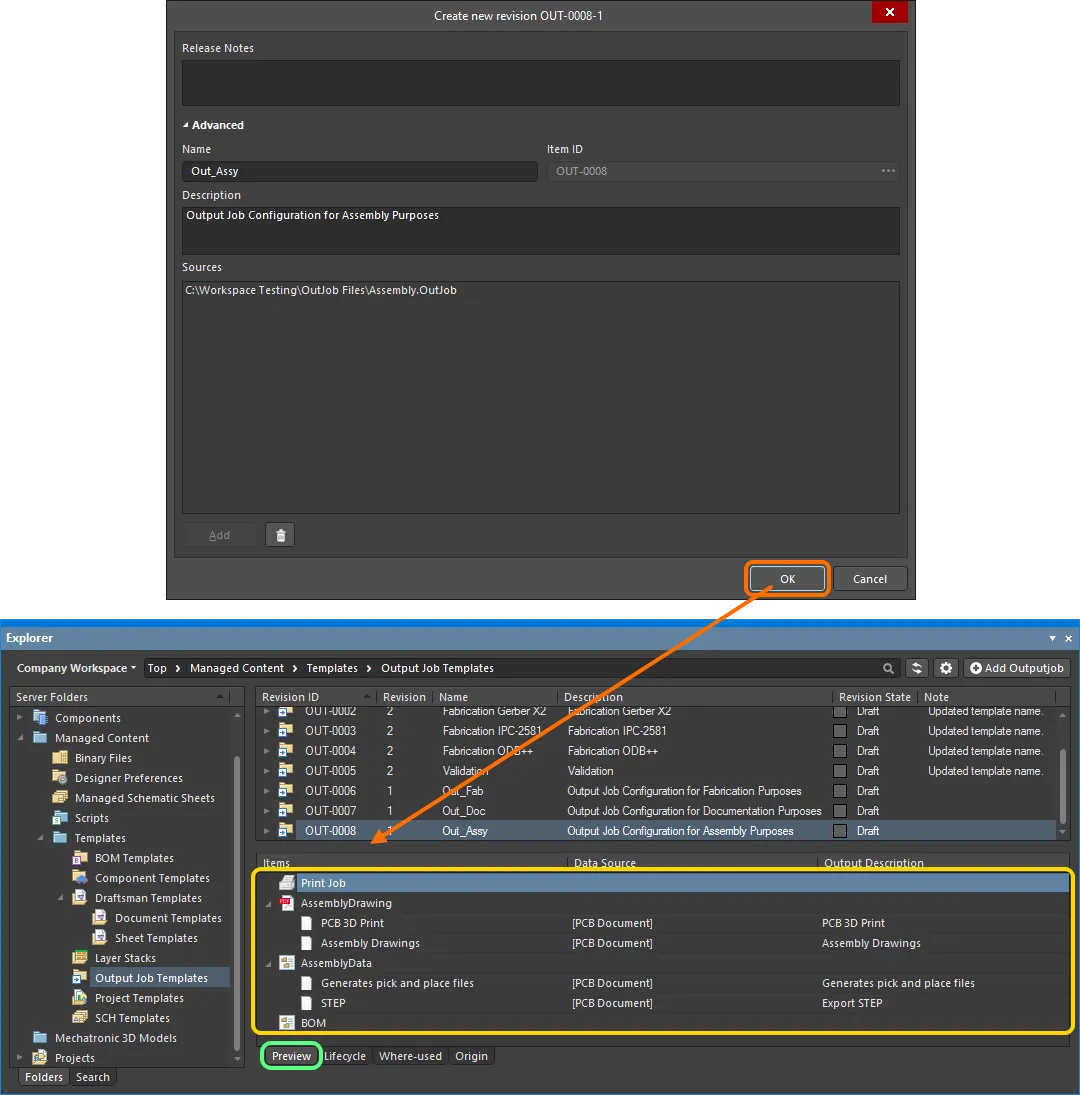
Task: Click the SCH Templates folder icon
Action: [x=80, y=1017]
